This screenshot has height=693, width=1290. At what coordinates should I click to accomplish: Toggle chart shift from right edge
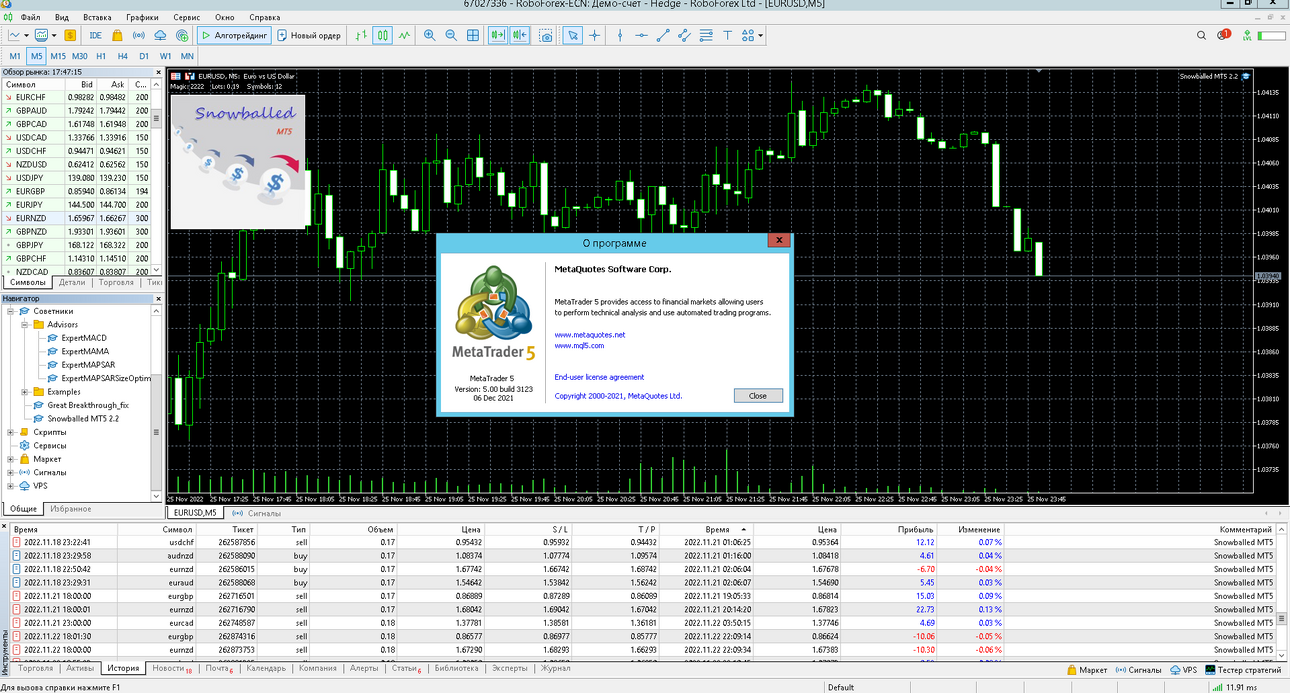519,35
